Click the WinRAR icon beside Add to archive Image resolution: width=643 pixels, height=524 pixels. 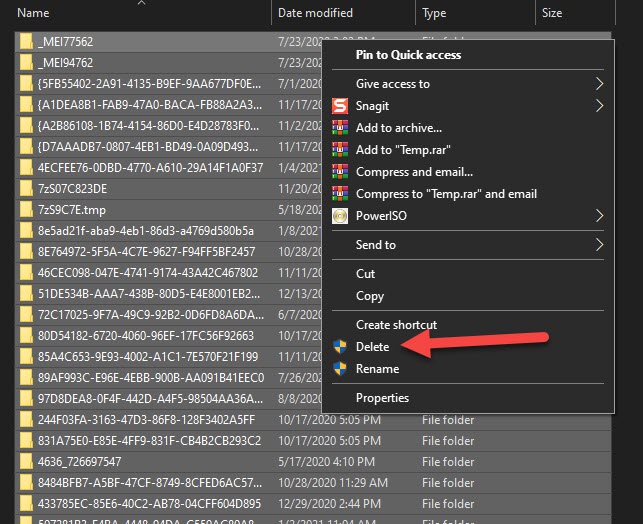(x=340, y=128)
